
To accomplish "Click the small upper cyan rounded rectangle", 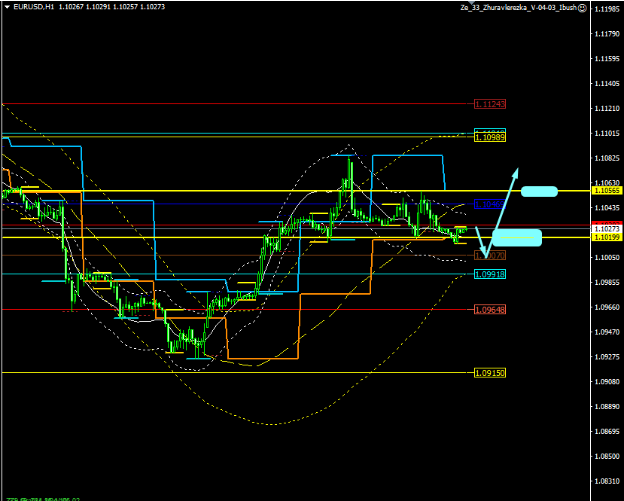I will click(539, 191).
